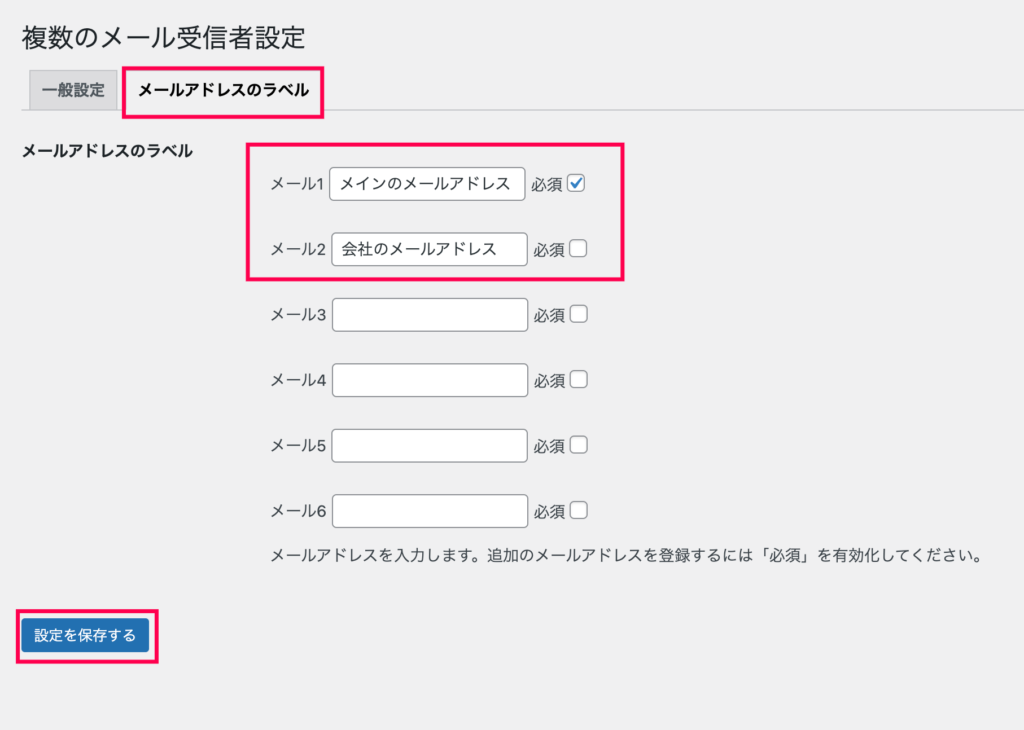Select the empty メール4 text field
1024x730 pixels.
(430, 380)
